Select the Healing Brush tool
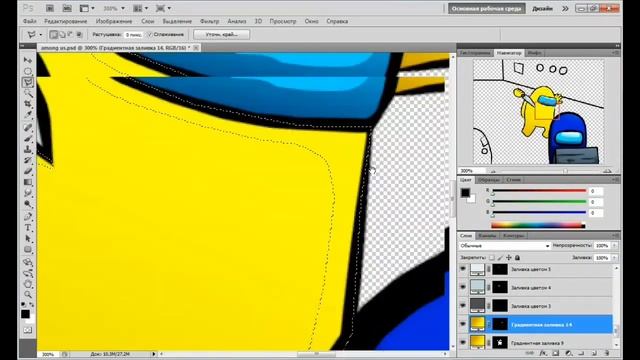Image resolution: width=640 pixels, height=360 pixels. coord(28,127)
